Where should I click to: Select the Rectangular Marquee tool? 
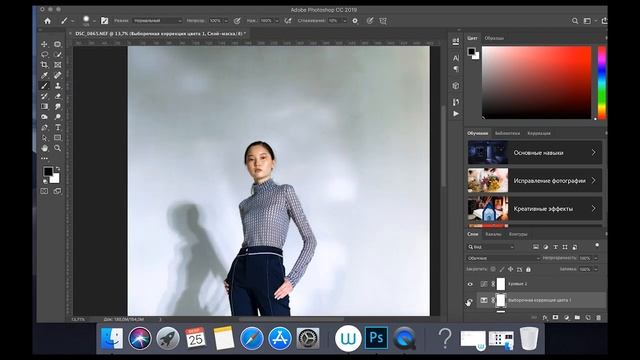pos(58,44)
